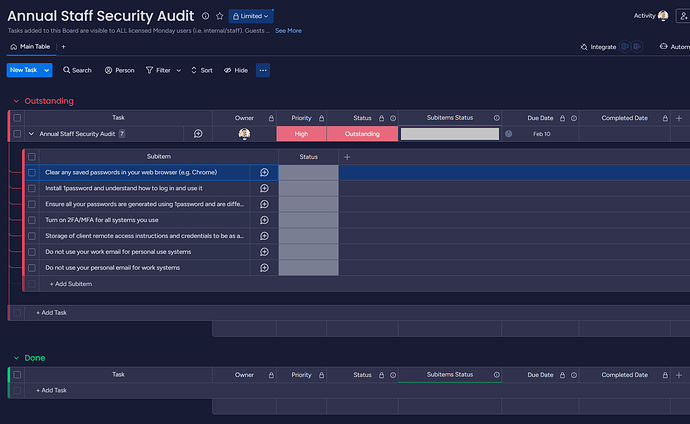690x424 pixels.
Task: Open the New Task dropdown arrow
Action: (x=45, y=70)
